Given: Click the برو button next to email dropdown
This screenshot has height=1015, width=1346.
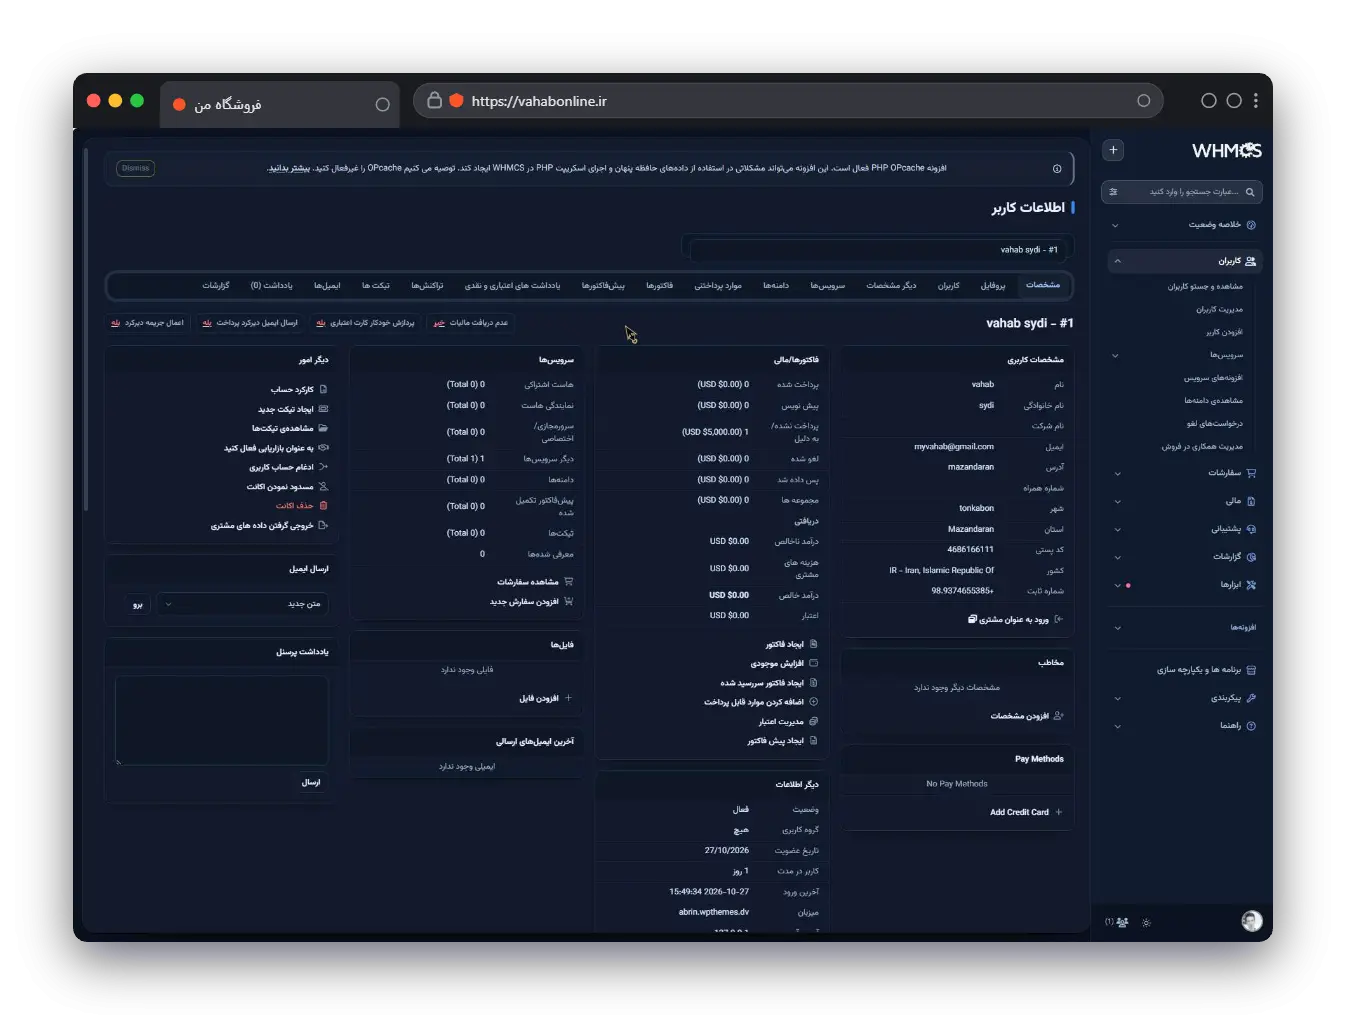Looking at the screenshot, I should click(138, 604).
